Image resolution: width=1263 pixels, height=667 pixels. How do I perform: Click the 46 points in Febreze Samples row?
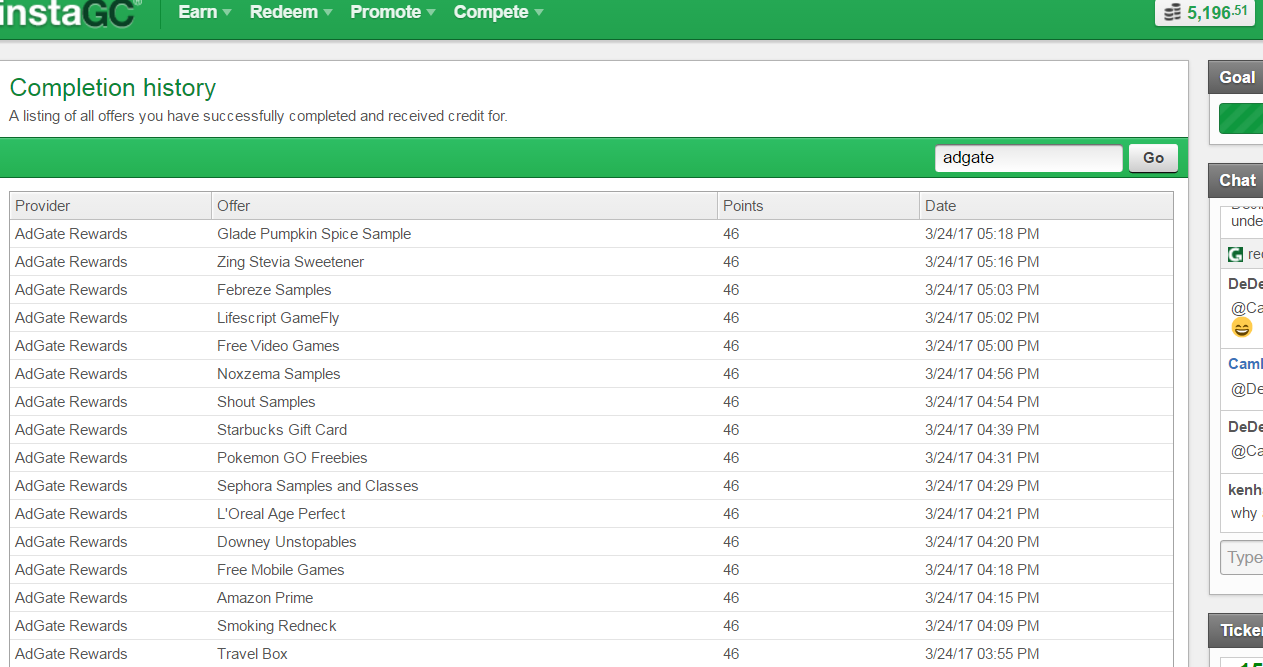[x=731, y=290]
